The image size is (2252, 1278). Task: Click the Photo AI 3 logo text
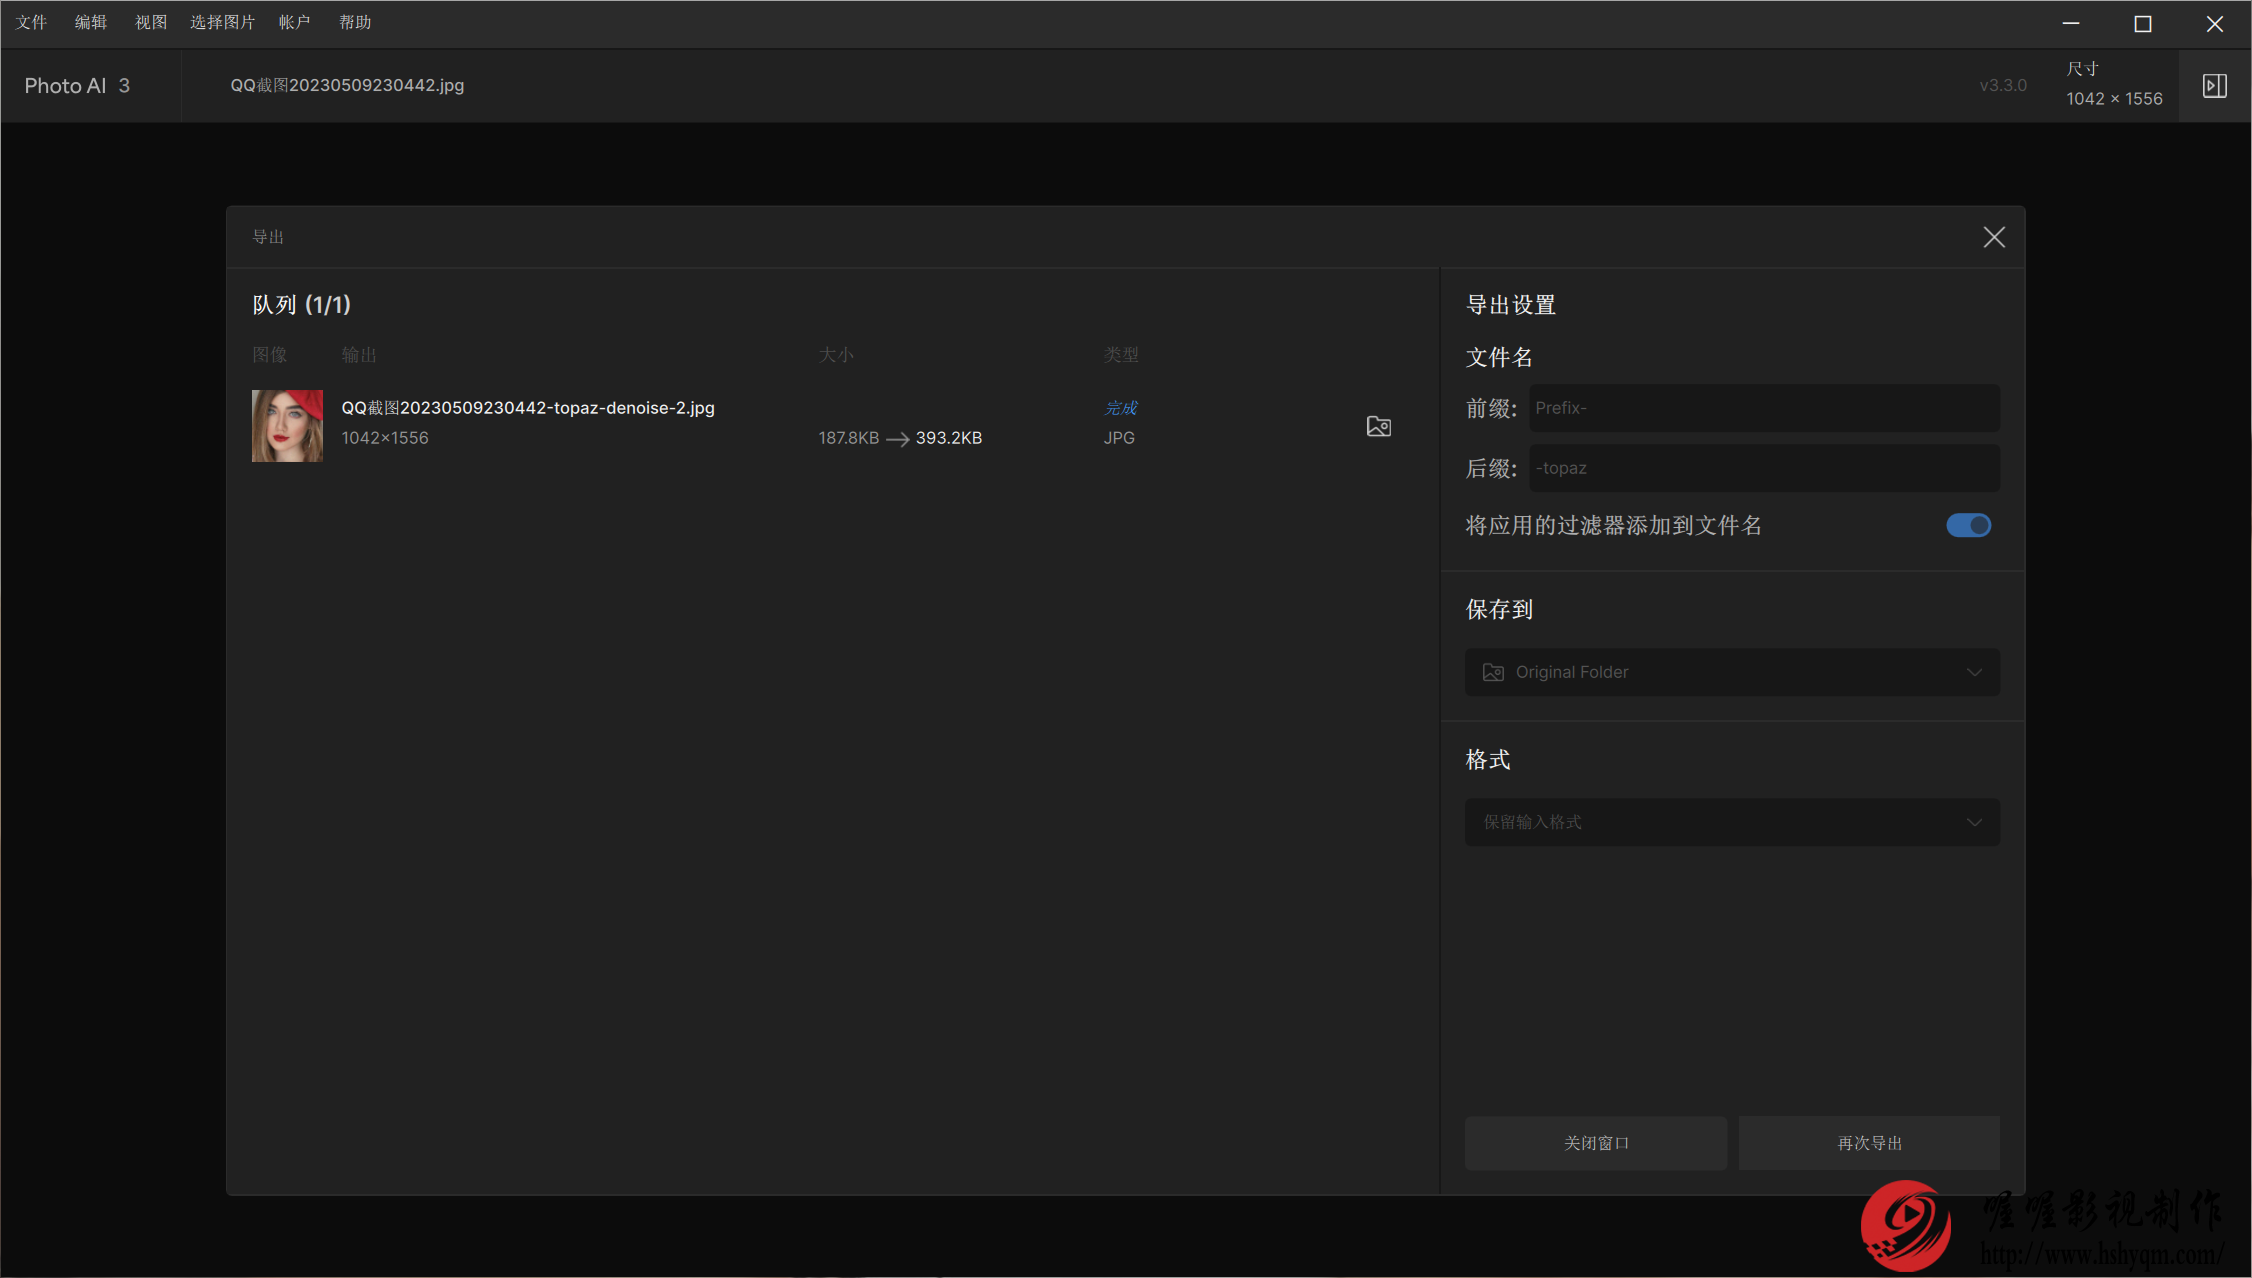tap(77, 86)
